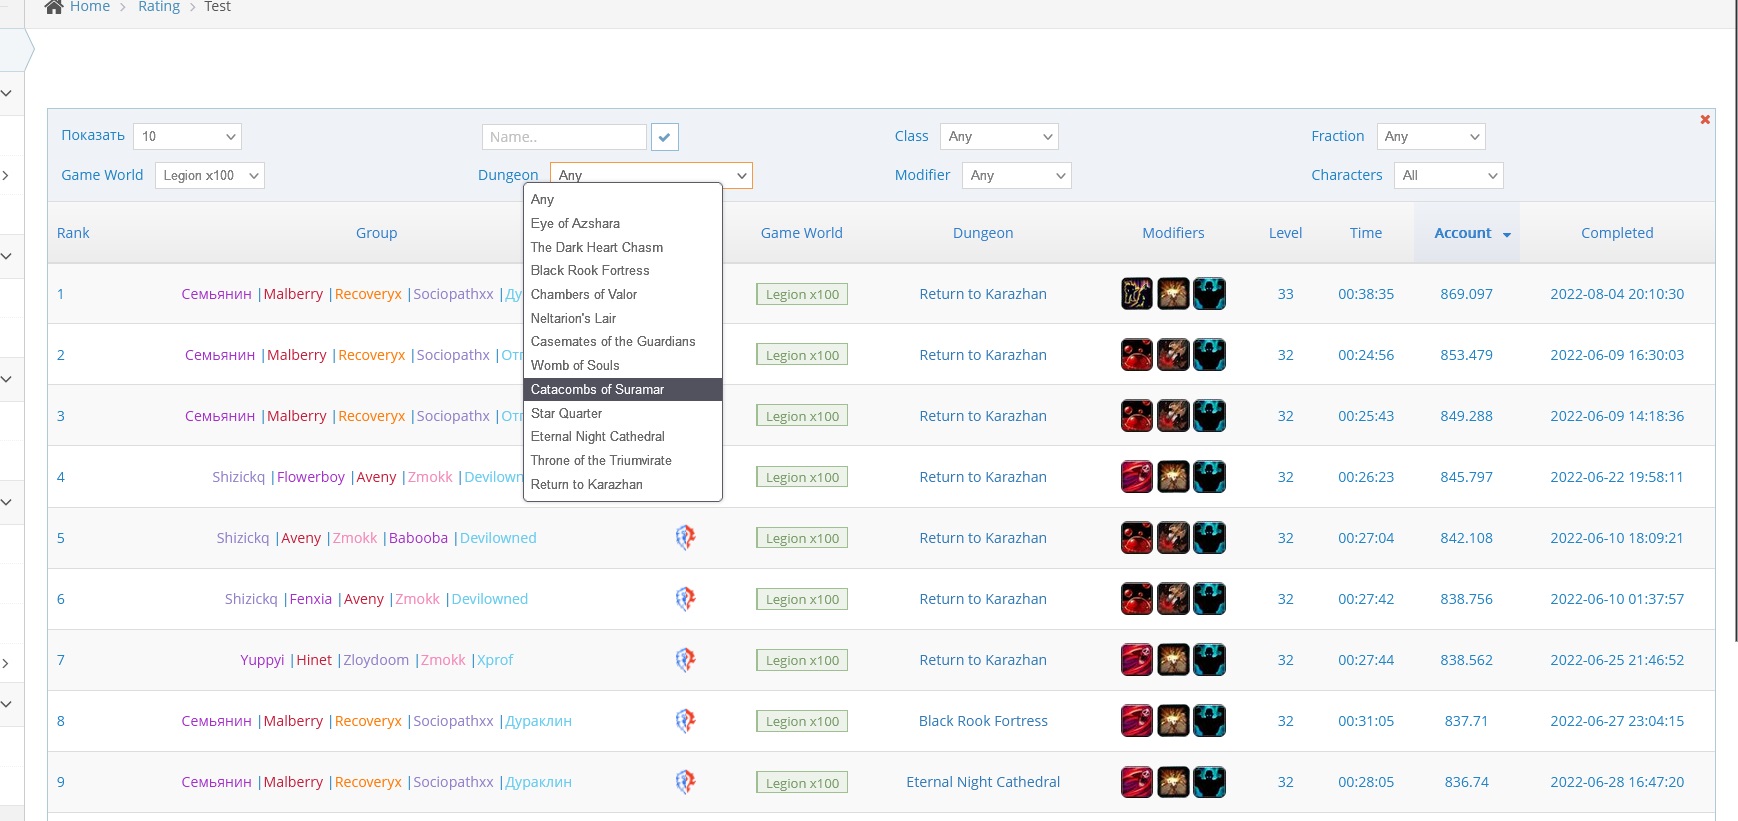This screenshot has height=821, width=1738.
Task: Click the faction emblem icon in rank 7 row
Action: [685, 660]
